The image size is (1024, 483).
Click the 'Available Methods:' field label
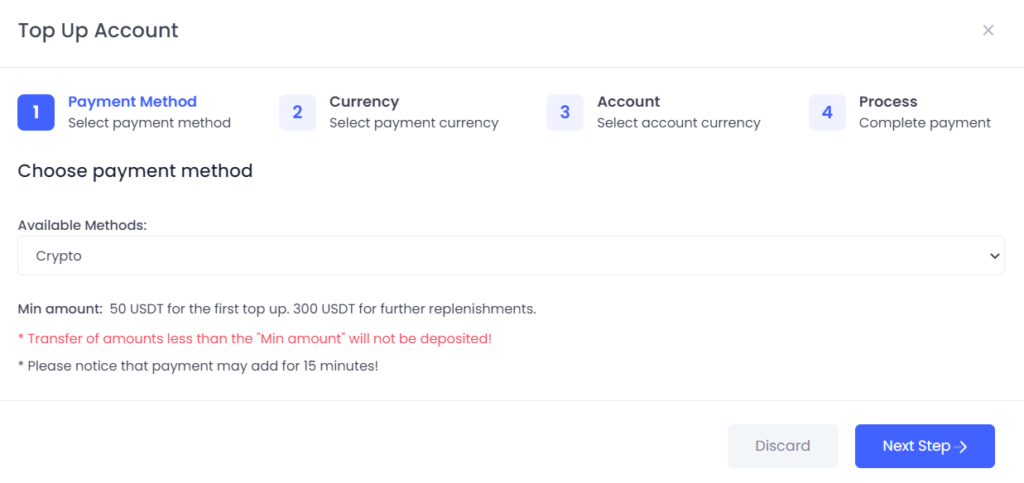click(x=82, y=225)
